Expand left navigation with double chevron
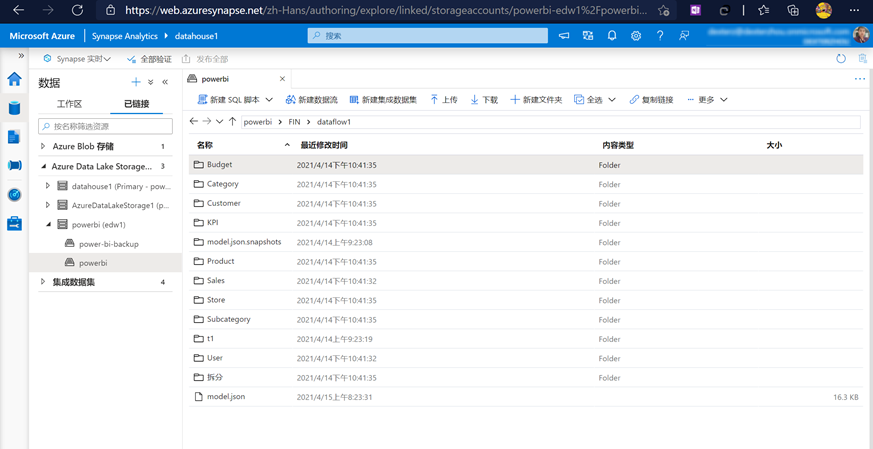 21,56
